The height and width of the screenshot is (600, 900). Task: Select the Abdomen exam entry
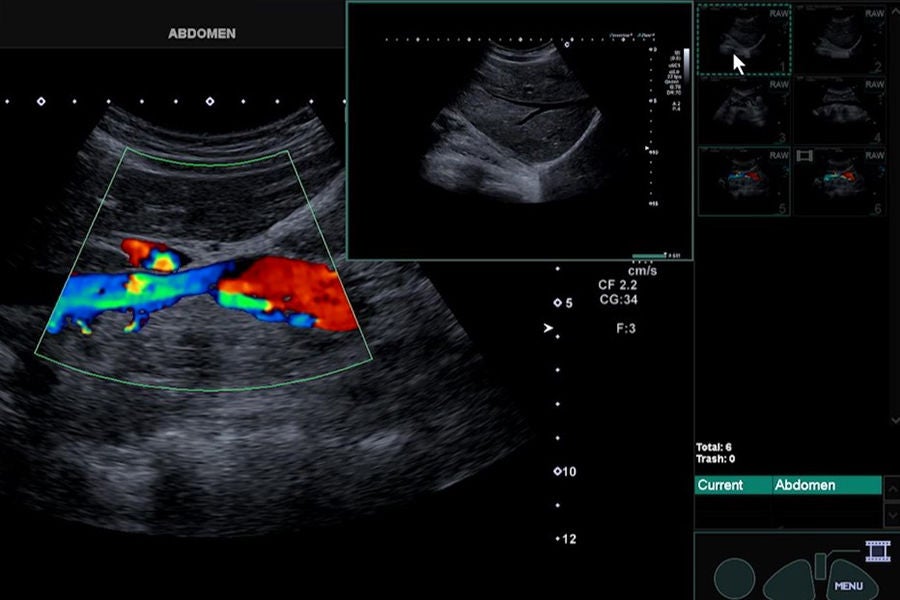827,485
